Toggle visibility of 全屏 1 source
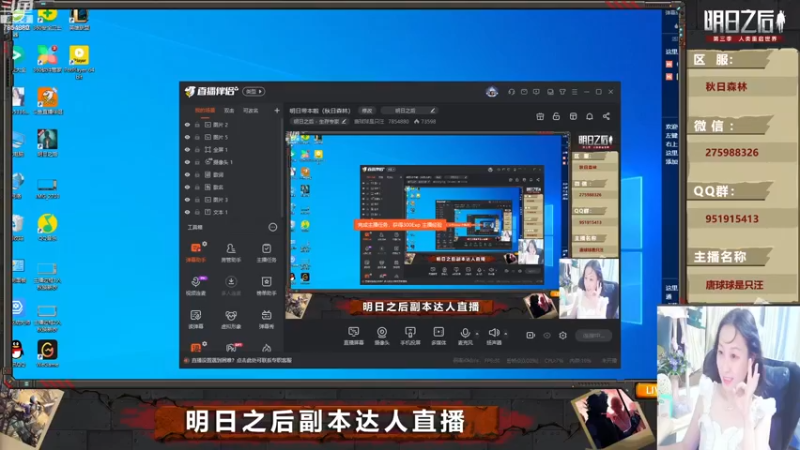The image size is (800, 450). pos(187,149)
